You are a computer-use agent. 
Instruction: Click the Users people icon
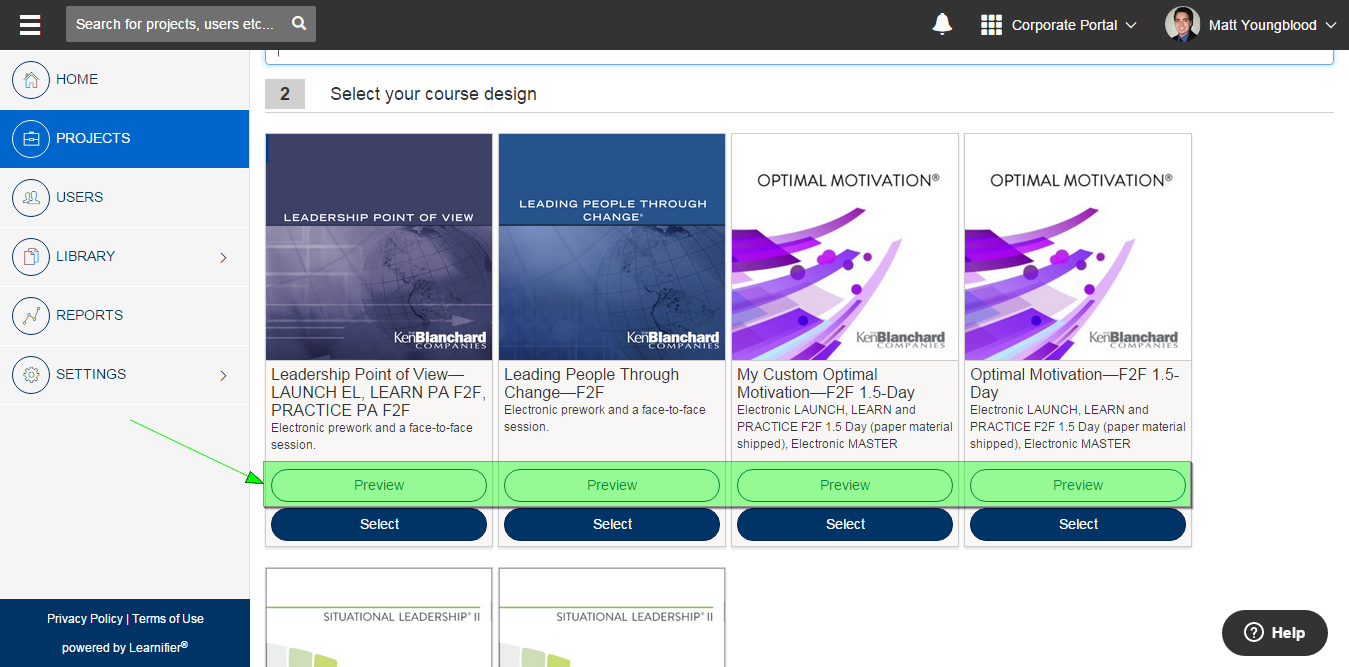pyautogui.click(x=31, y=198)
